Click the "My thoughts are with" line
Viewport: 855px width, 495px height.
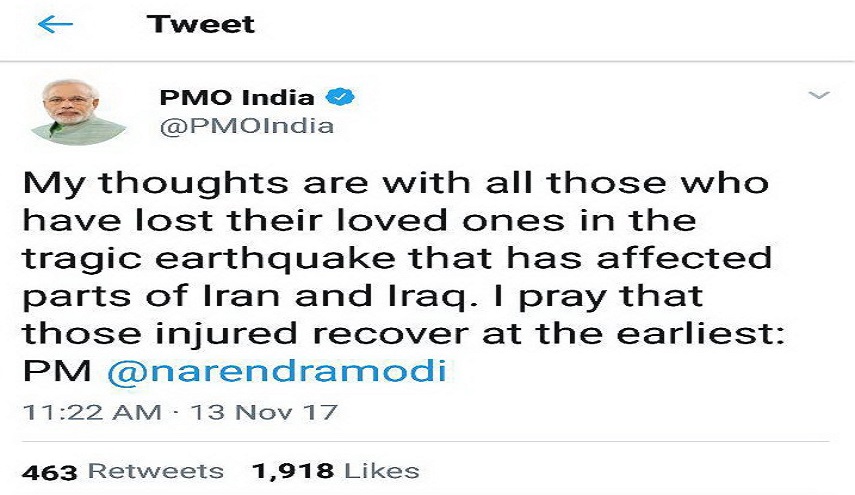[245, 185]
